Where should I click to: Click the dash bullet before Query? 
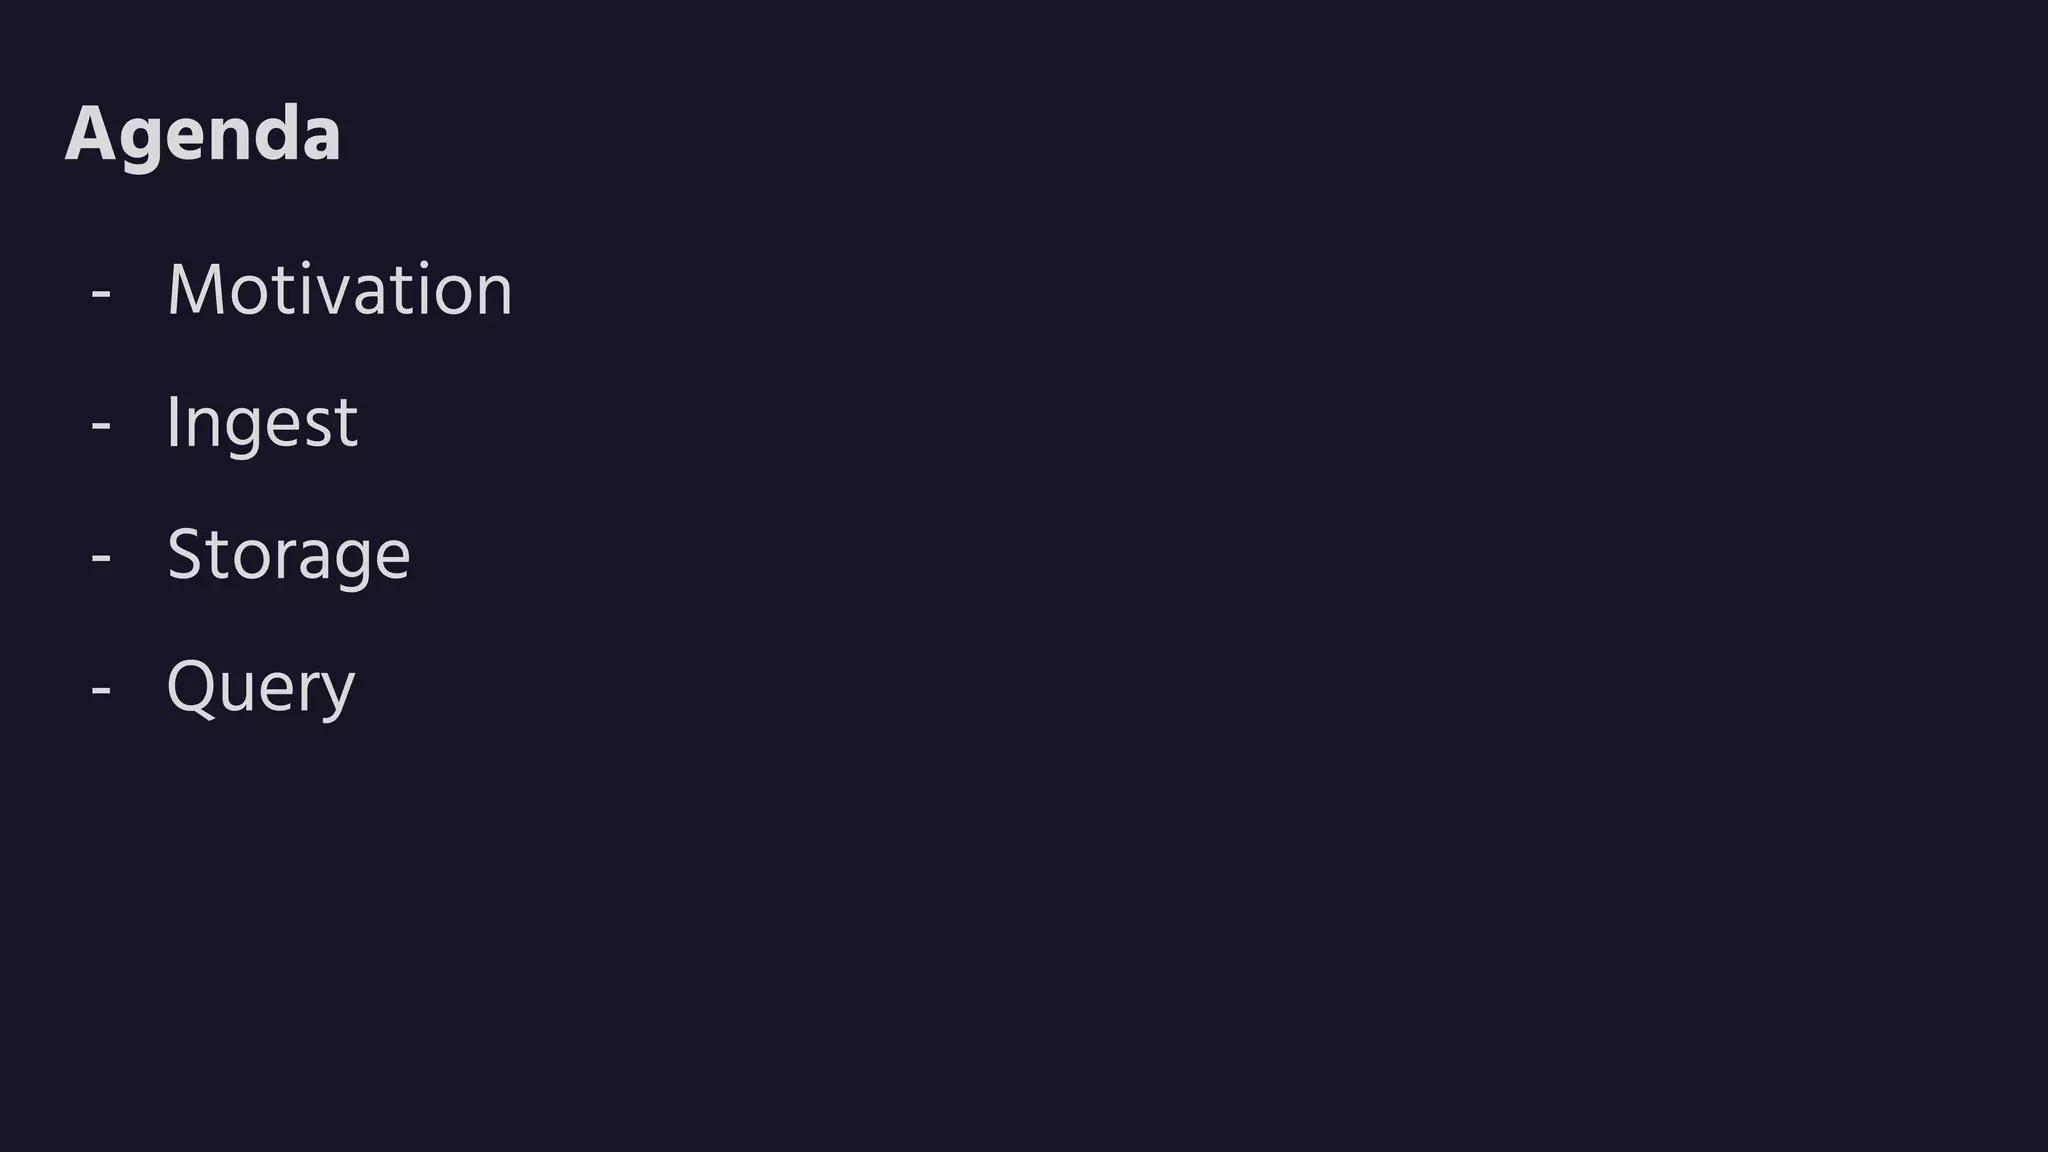[x=101, y=691]
